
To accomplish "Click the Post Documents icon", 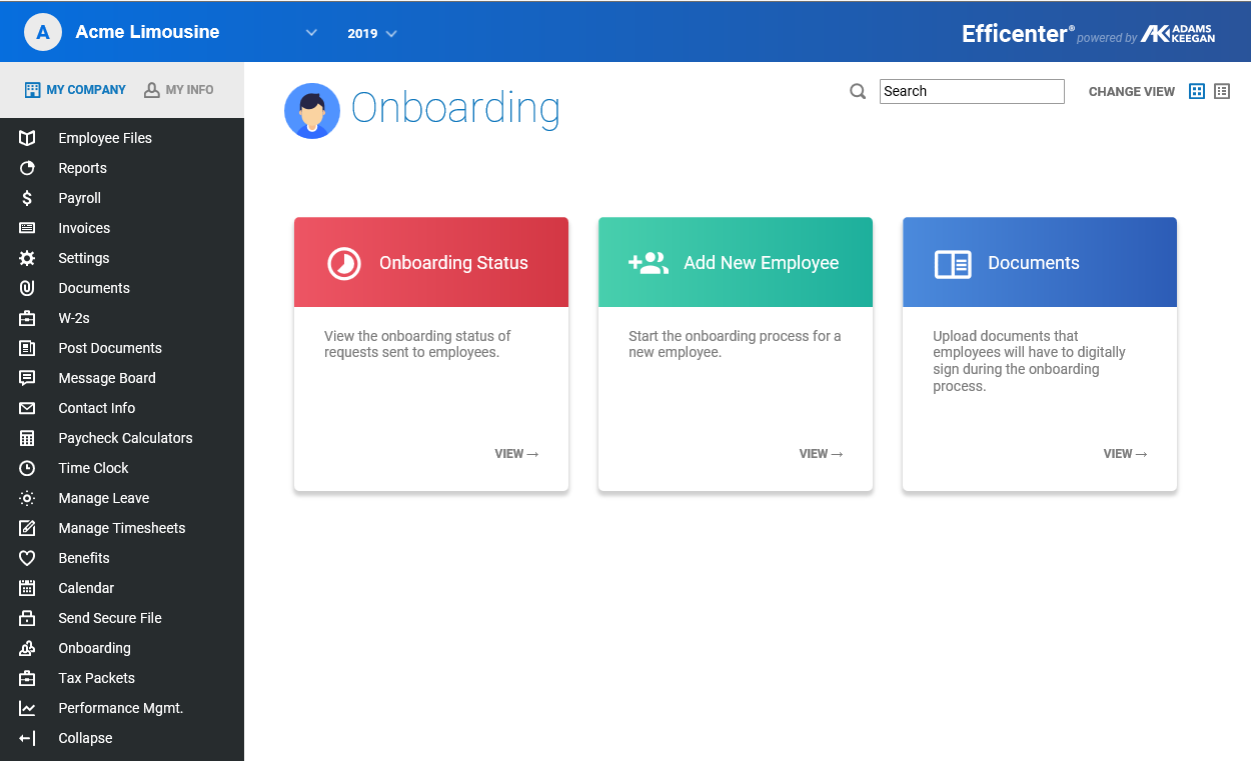I will pyautogui.click(x=27, y=348).
